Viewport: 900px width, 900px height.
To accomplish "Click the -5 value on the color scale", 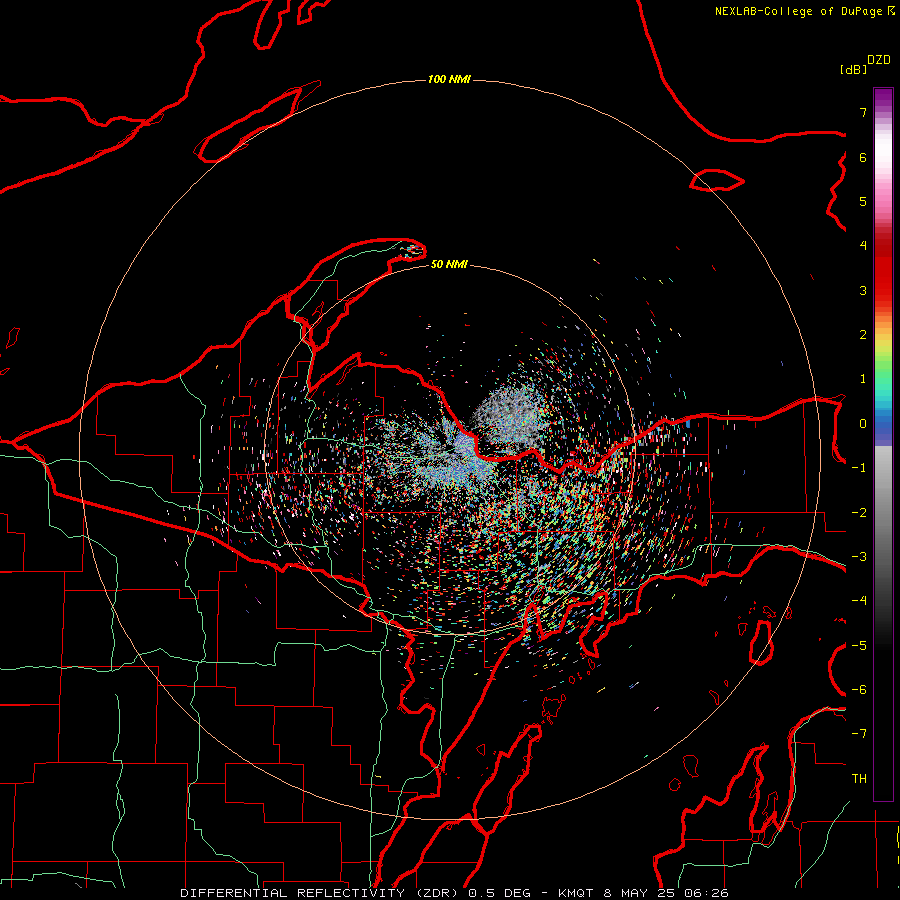I will coord(859,646).
